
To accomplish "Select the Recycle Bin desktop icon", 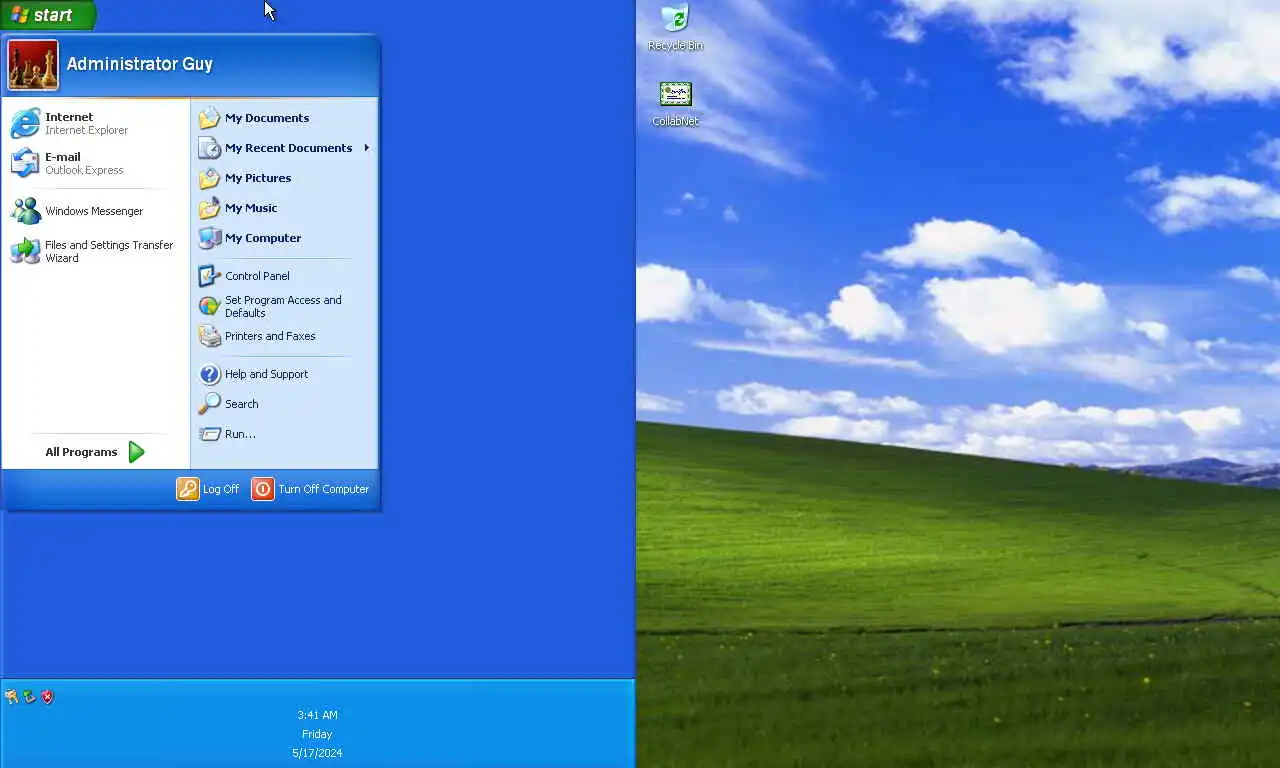I will click(x=676, y=28).
